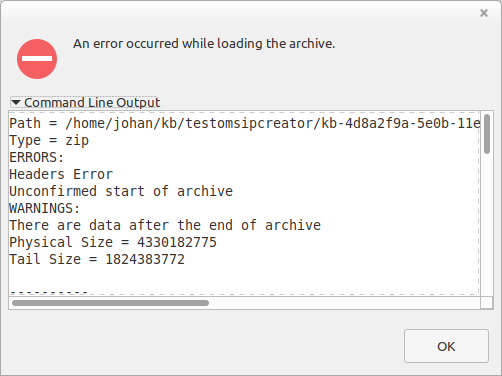Click the 'WARNINGS:' heading line
Viewport: 502px width, 376px height.
[x=45, y=208]
